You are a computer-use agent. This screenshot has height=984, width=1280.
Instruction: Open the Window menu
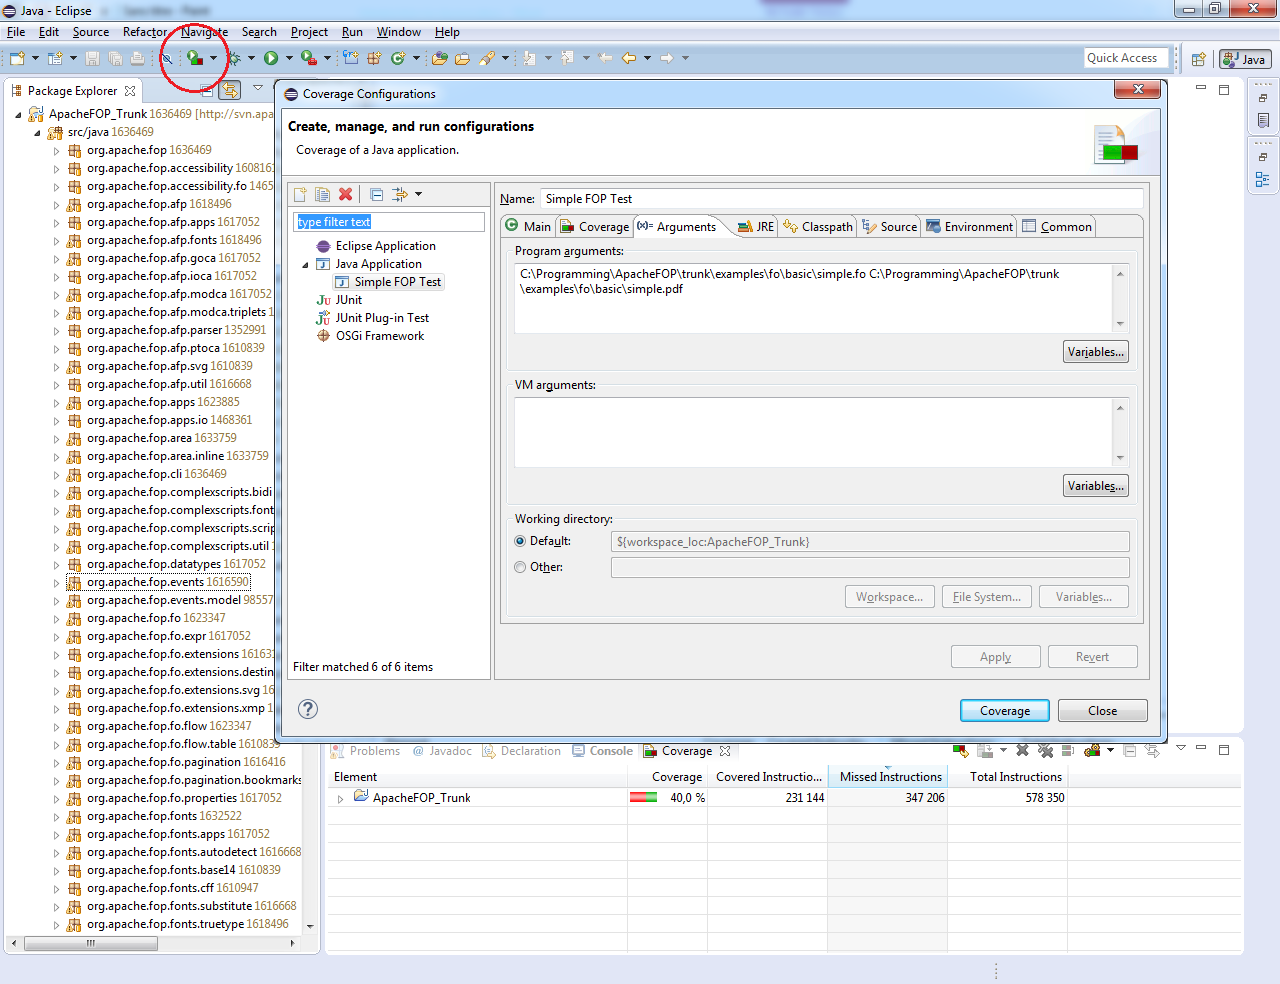click(399, 32)
